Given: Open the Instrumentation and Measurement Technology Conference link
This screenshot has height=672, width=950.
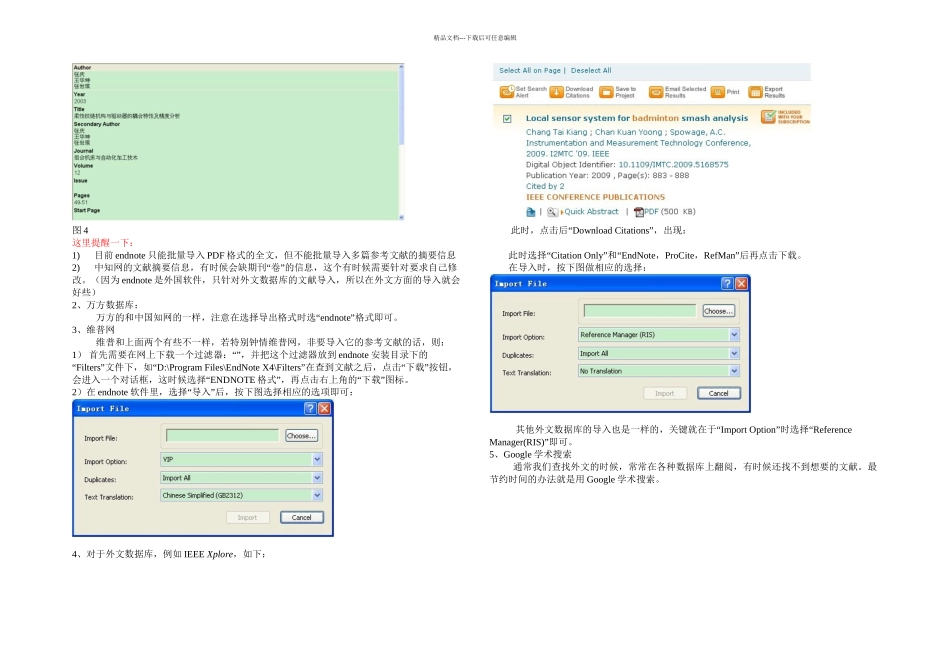Looking at the screenshot, I should click(638, 148).
